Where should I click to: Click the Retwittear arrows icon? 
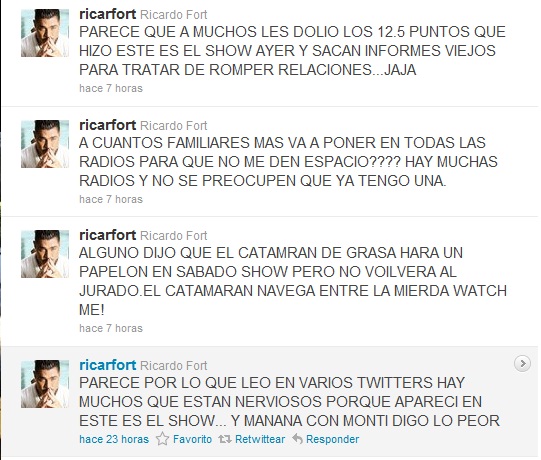tap(225, 439)
